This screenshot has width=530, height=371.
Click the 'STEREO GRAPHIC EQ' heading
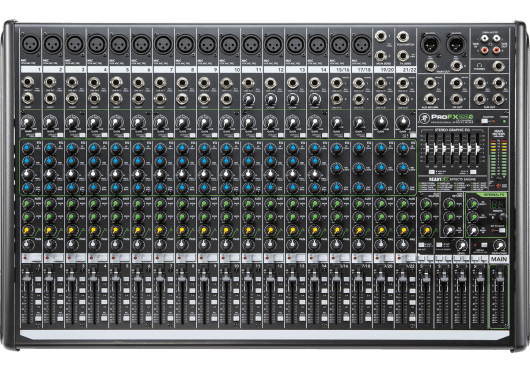453,130
